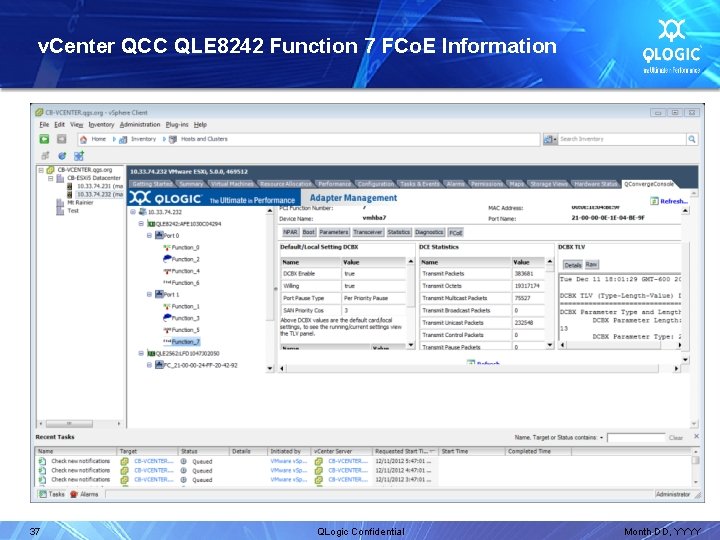Click the inventory tree horizontal scrollbar
This screenshot has height=540, width=720.
80,423
